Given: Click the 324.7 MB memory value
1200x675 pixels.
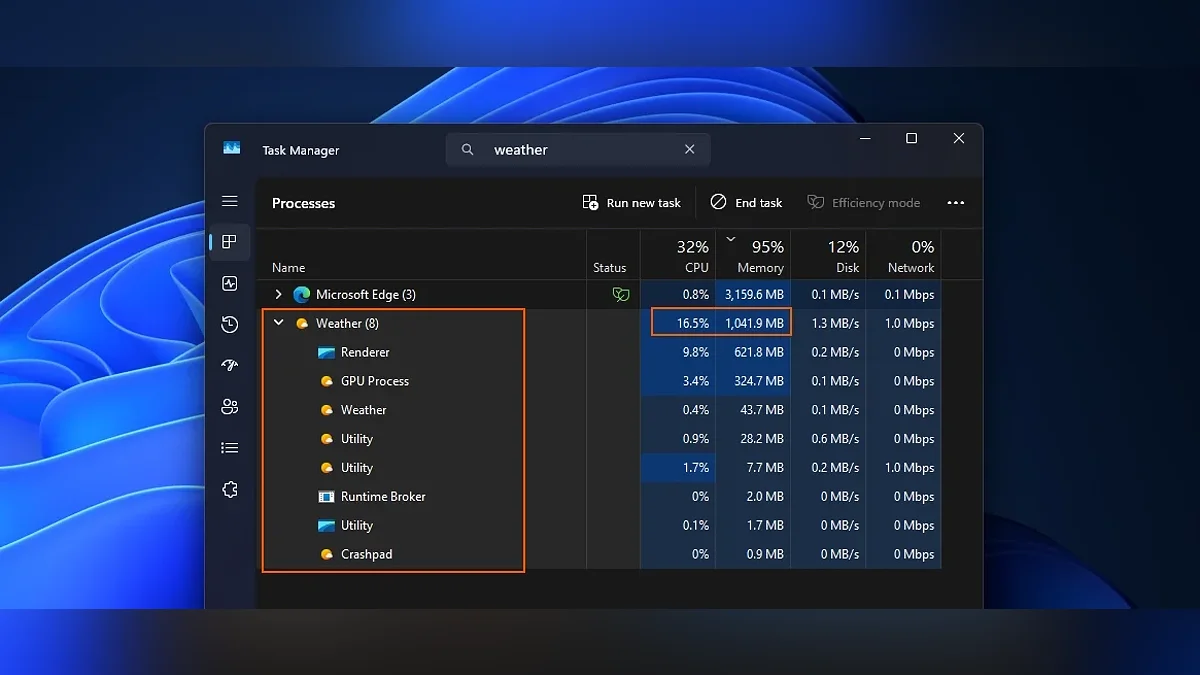Looking at the screenshot, I should (759, 381).
